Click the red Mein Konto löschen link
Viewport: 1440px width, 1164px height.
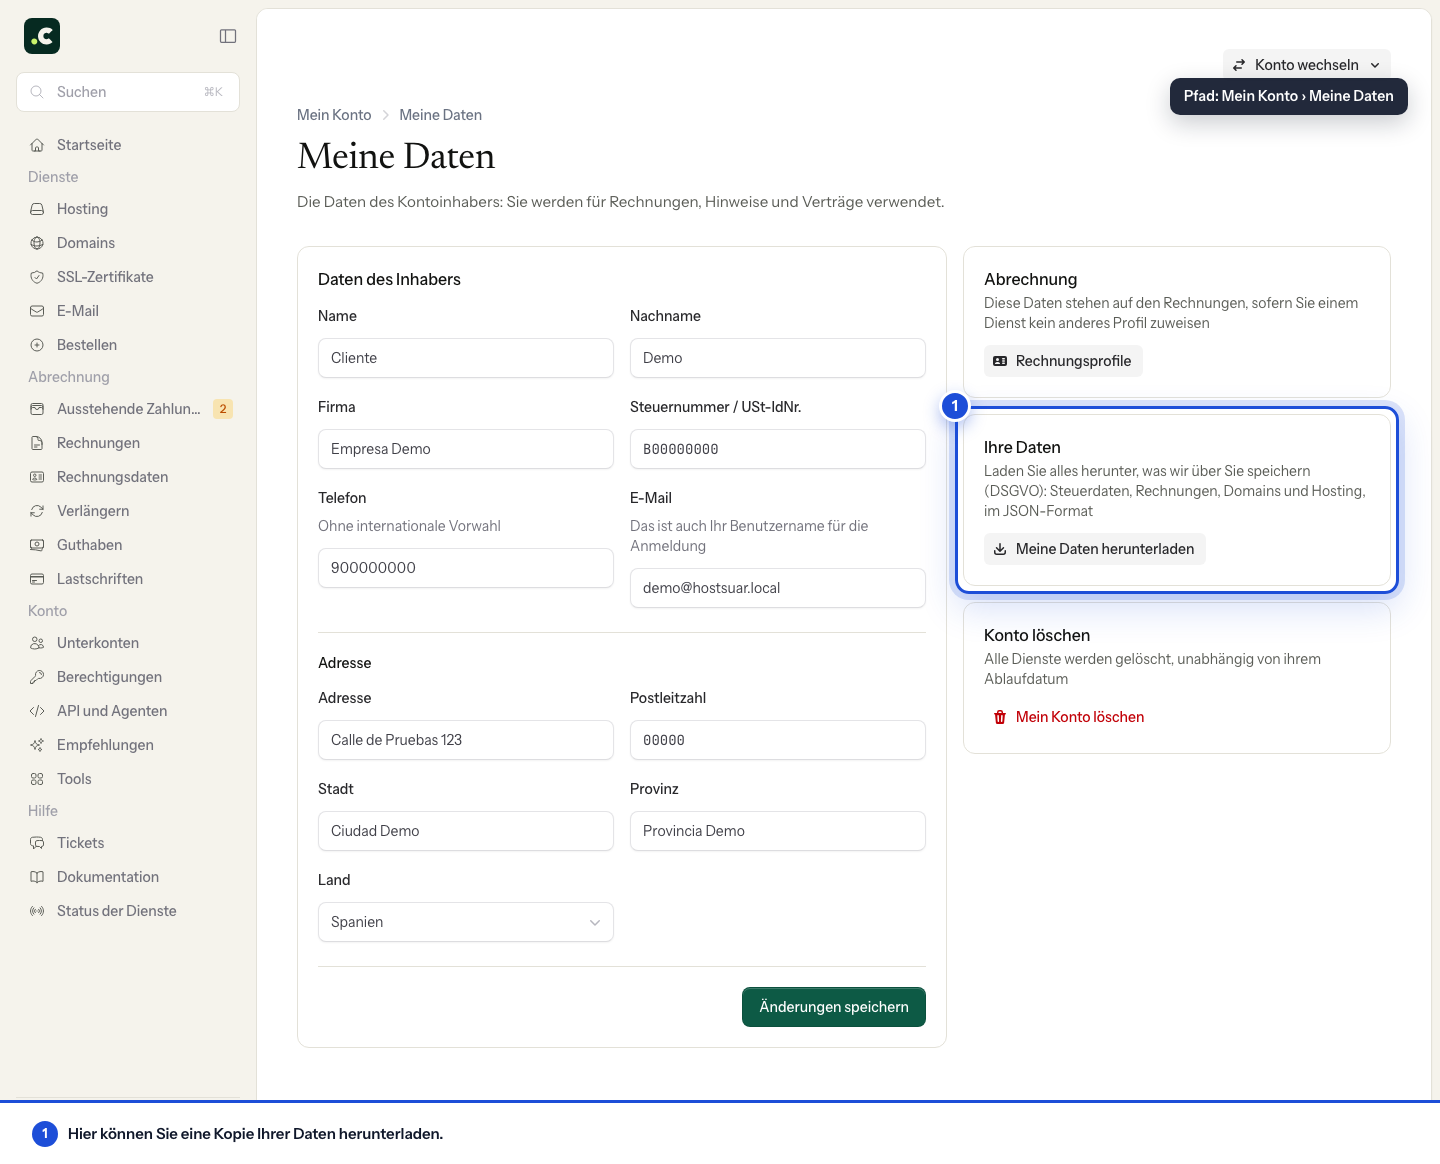coord(1069,717)
